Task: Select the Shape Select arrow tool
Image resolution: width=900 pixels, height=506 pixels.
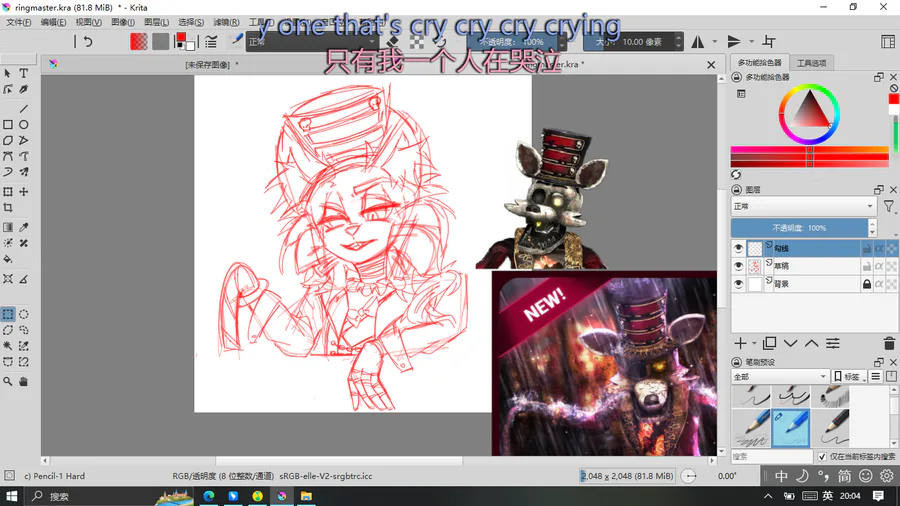Action: click(x=7, y=73)
